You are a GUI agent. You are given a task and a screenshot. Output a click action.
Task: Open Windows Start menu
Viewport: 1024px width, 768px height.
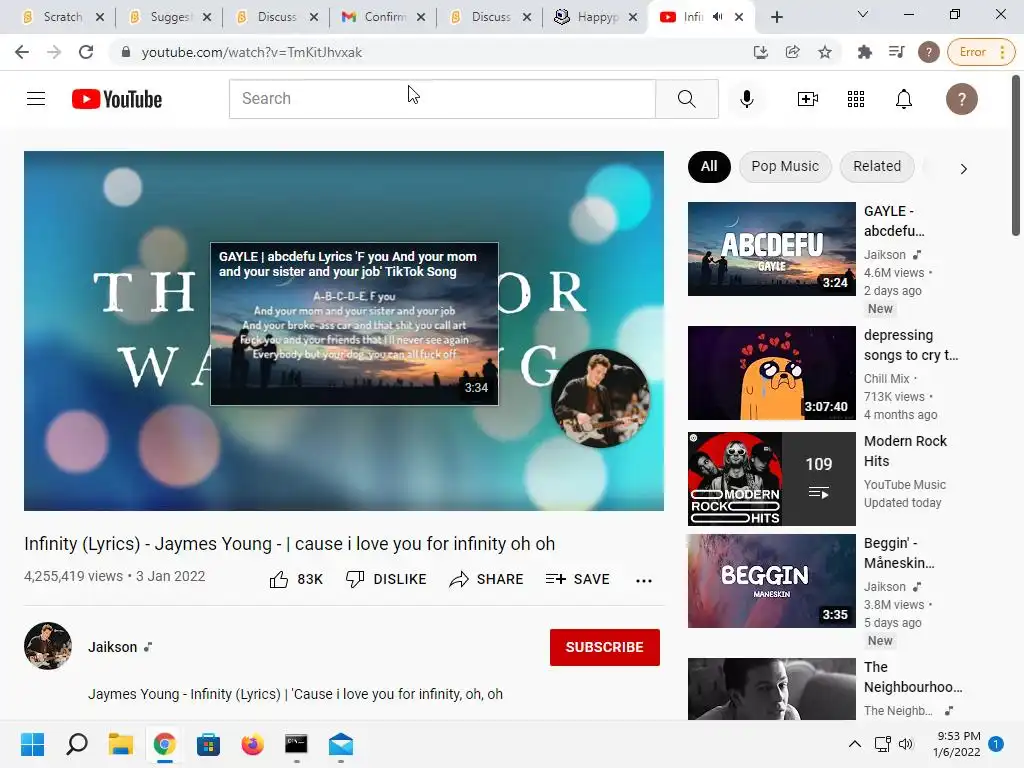(x=33, y=744)
